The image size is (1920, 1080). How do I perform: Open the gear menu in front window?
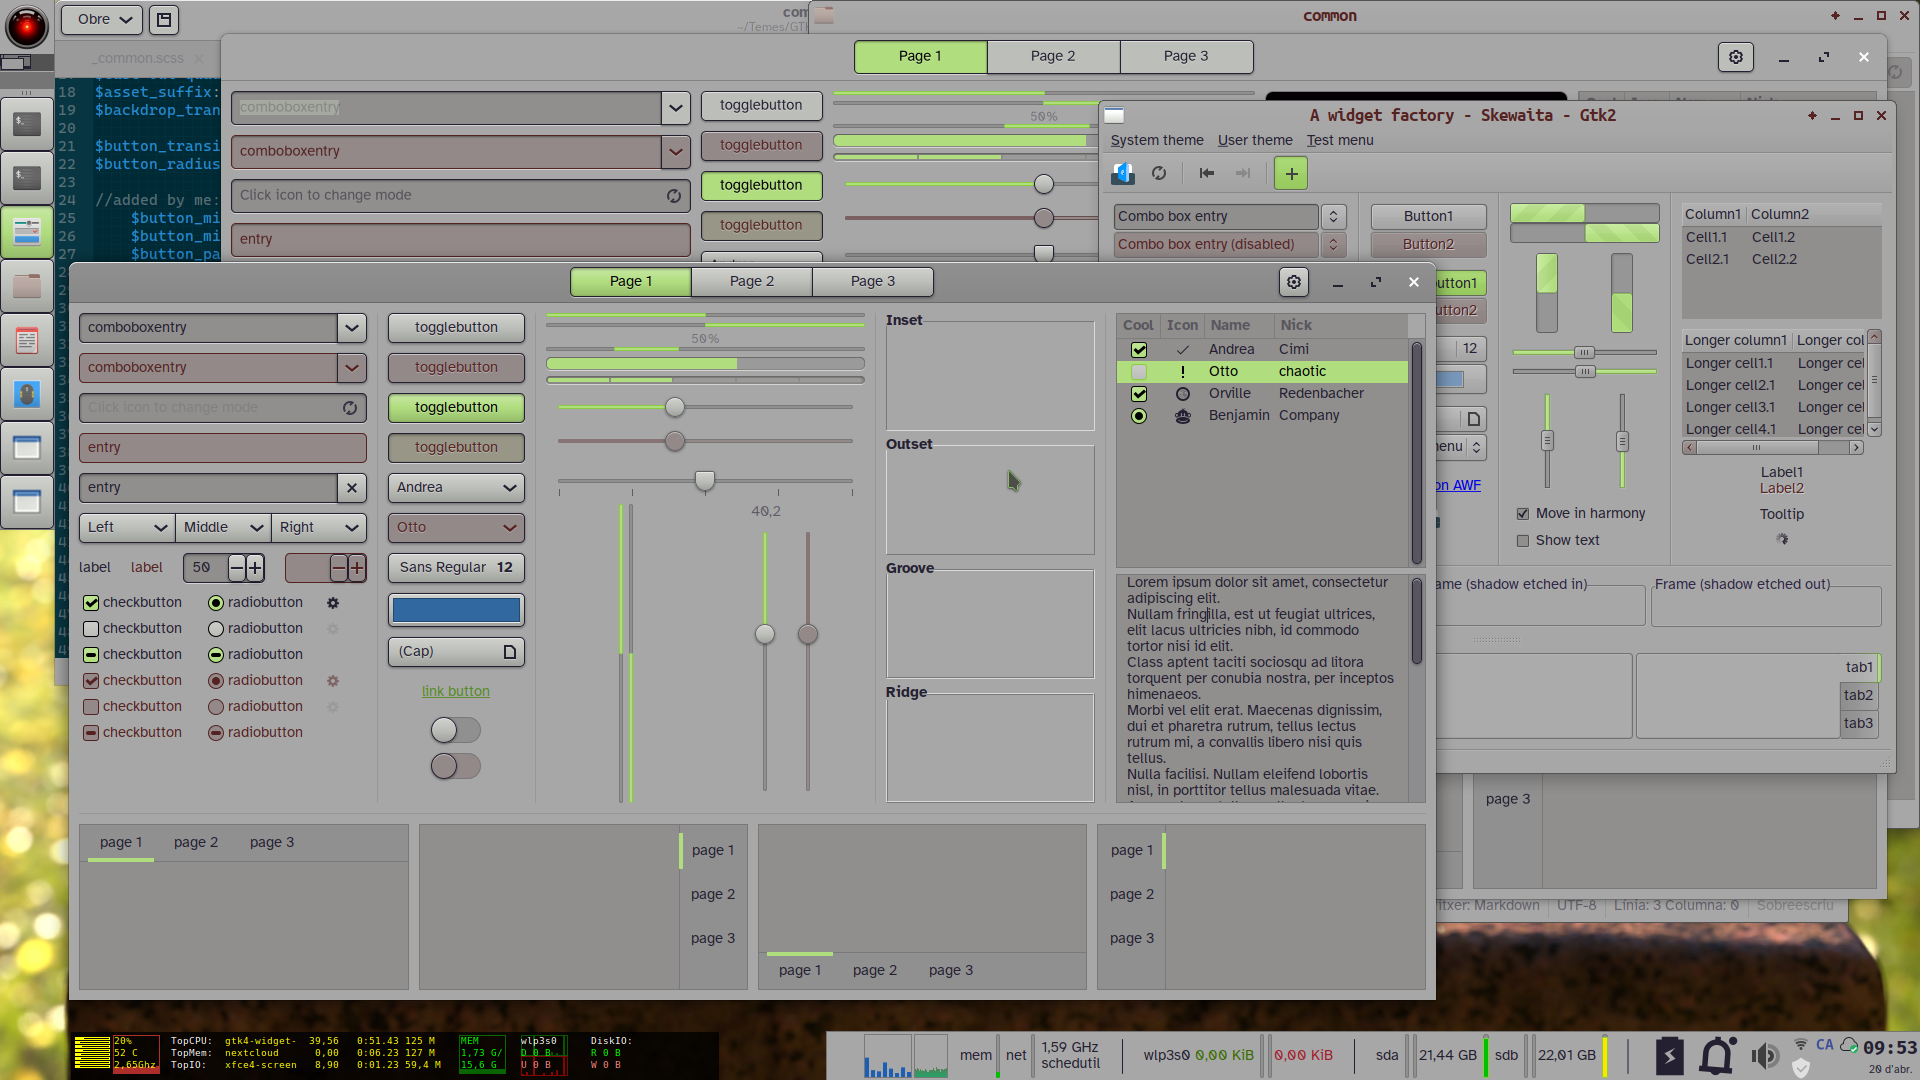[x=1294, y=283]
